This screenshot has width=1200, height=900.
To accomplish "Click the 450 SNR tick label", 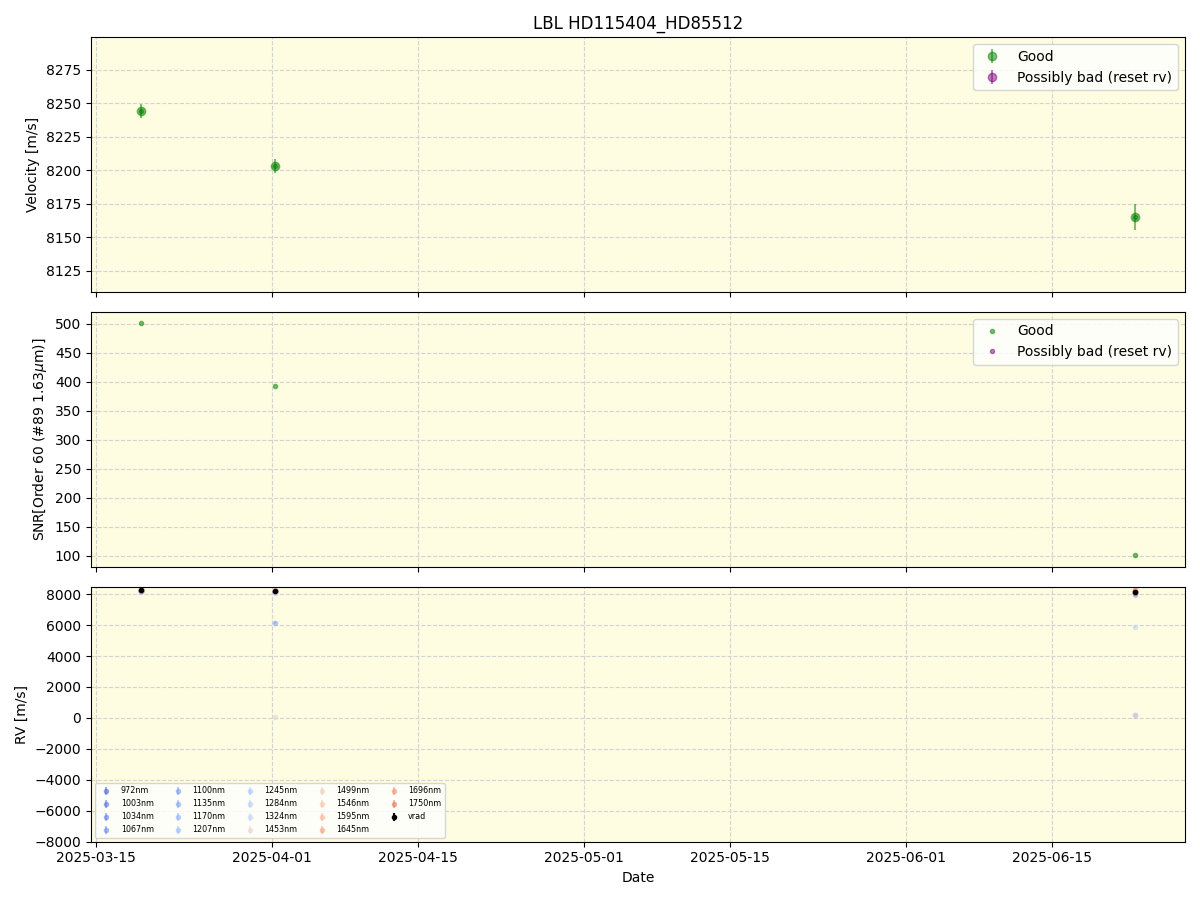I will click(69, 353).
